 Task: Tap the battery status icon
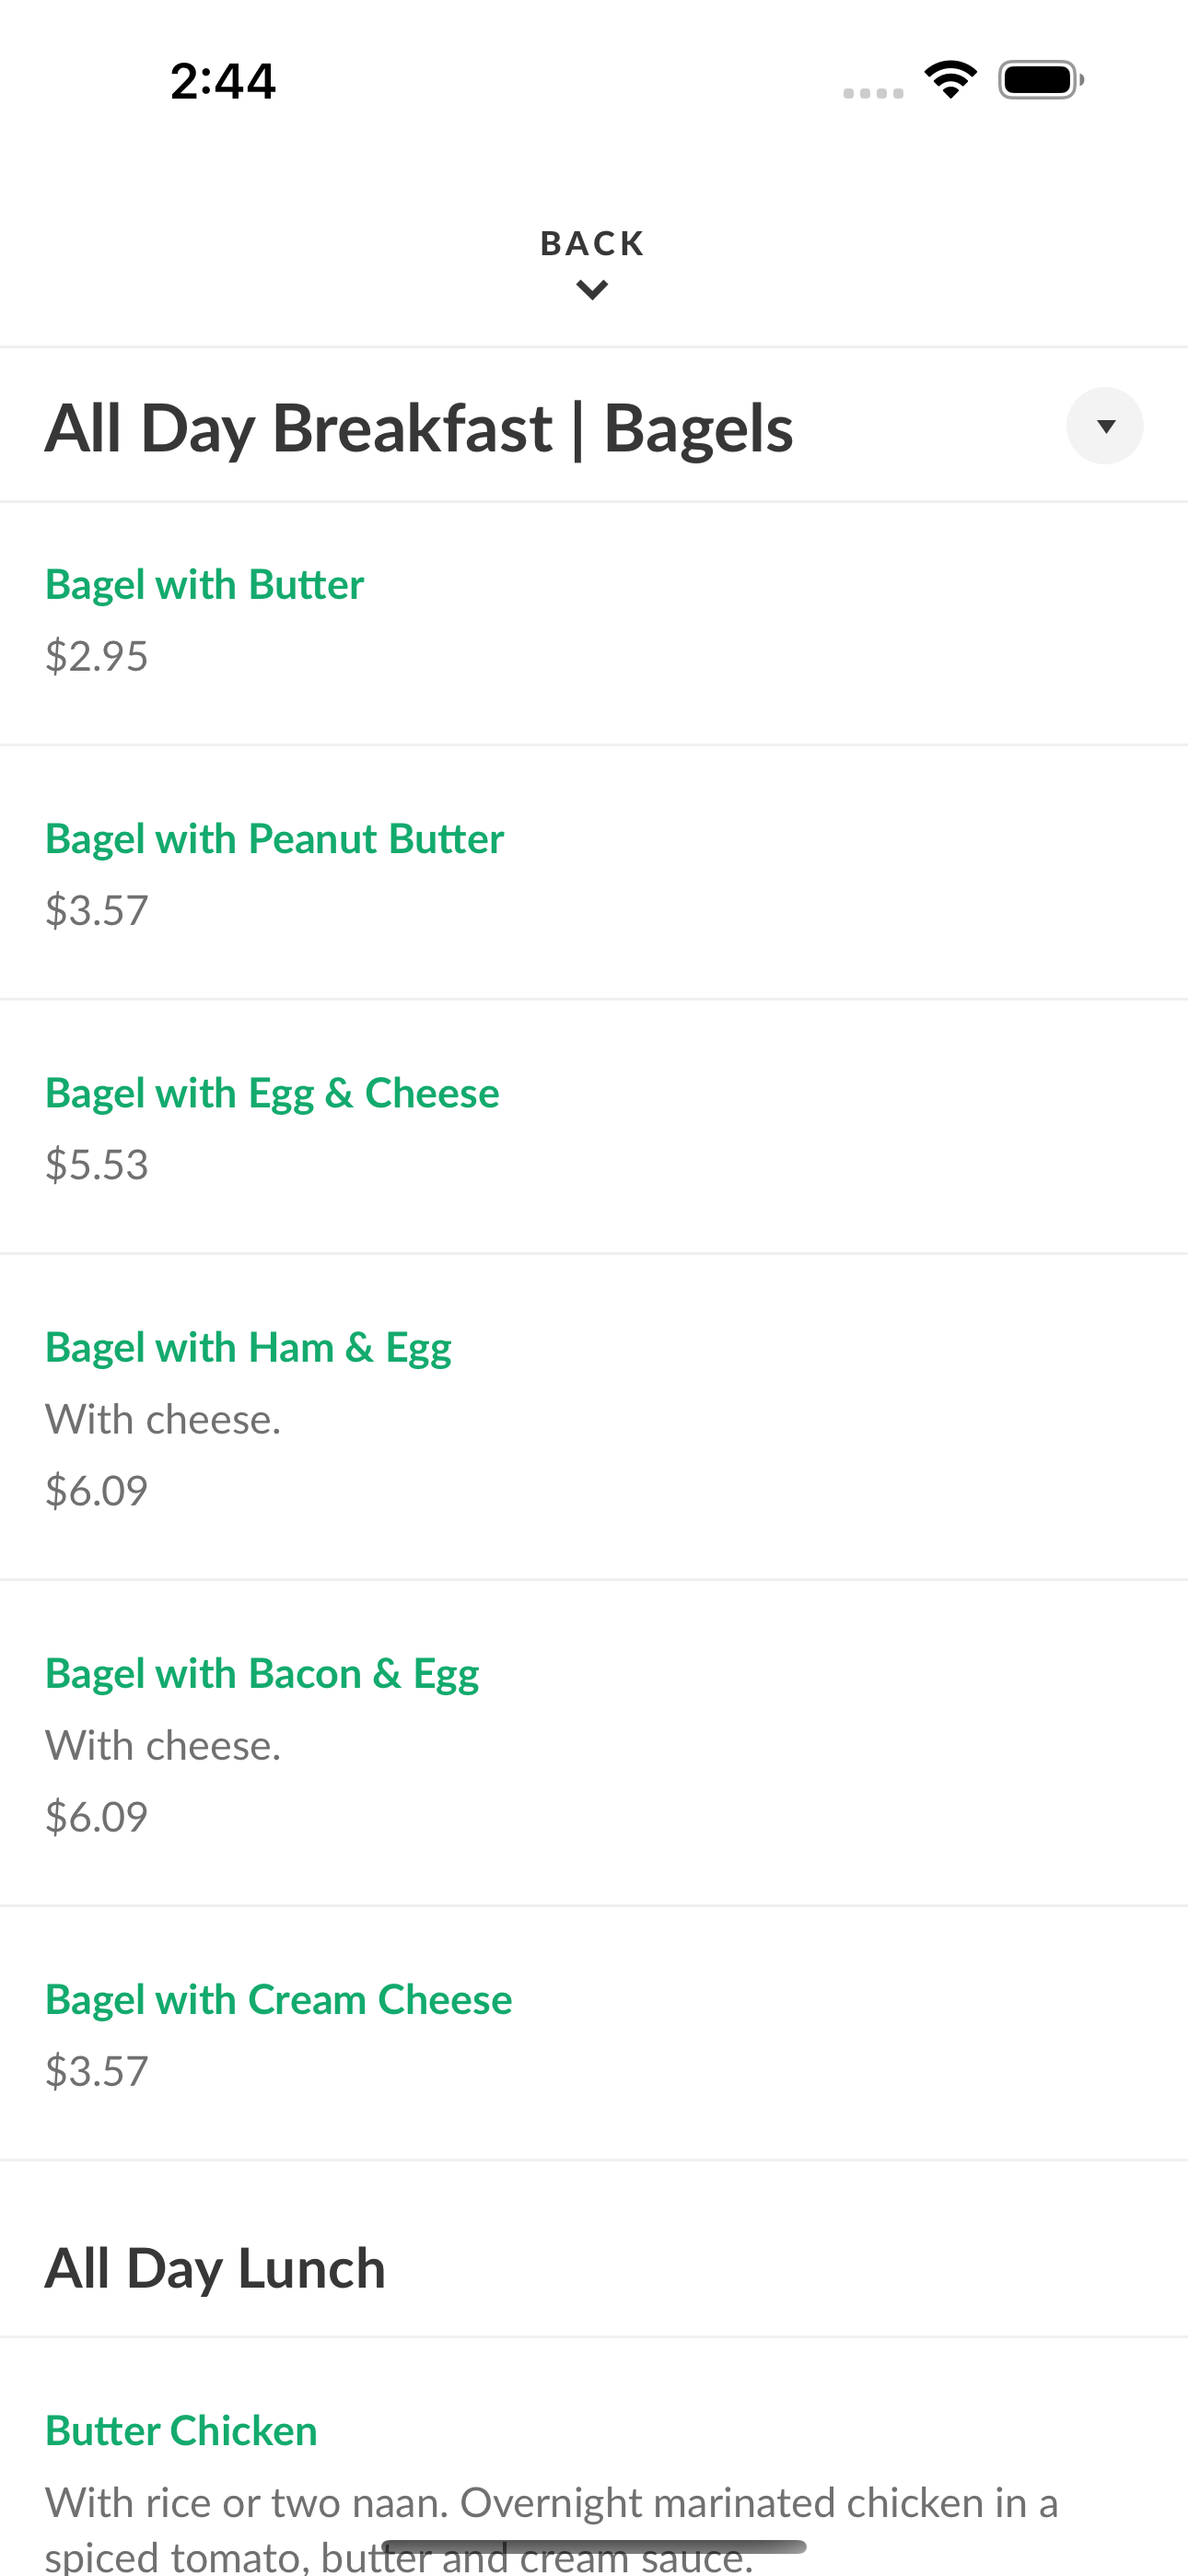[x=1041, y=80]
